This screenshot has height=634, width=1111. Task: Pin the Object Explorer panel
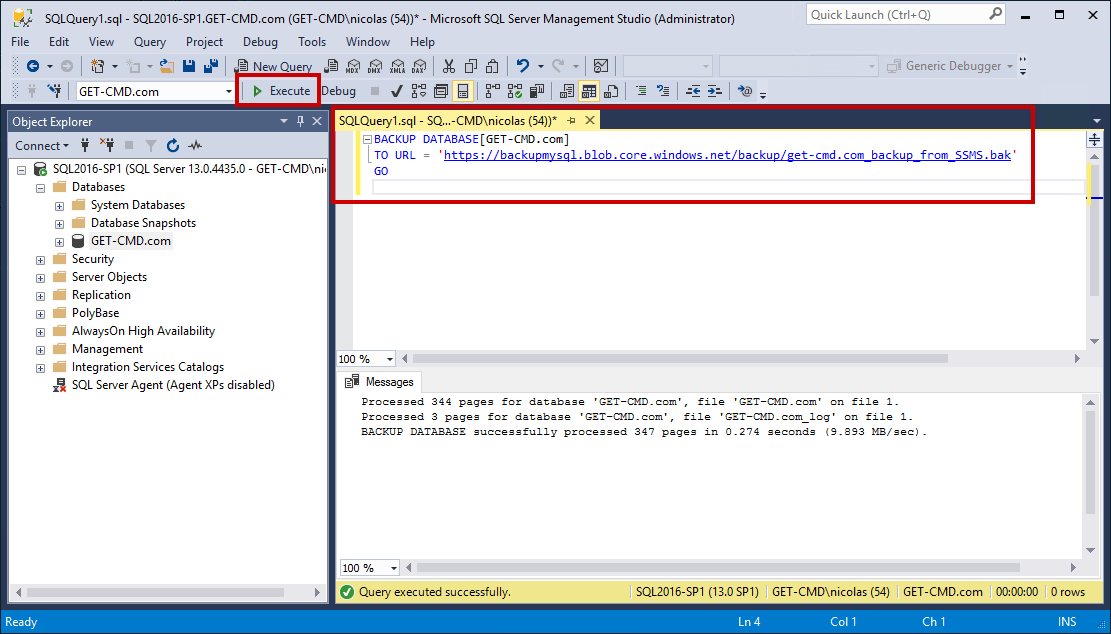click(300, 121)
